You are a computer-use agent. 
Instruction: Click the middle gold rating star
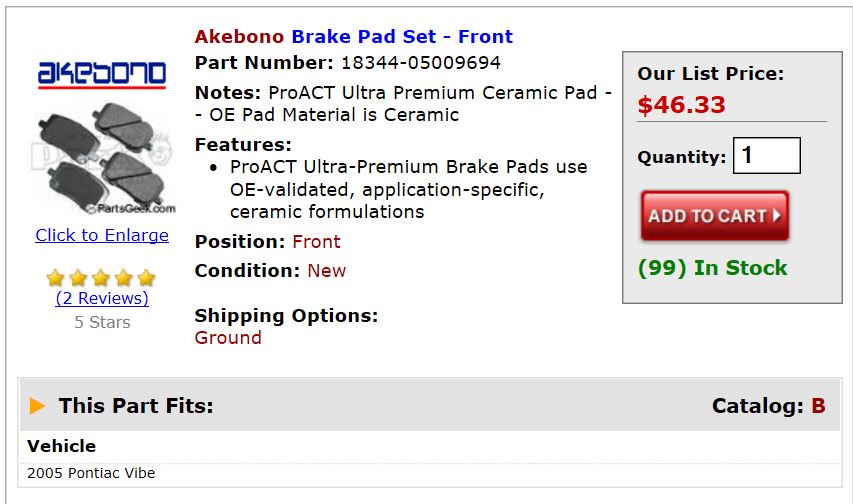102,278
